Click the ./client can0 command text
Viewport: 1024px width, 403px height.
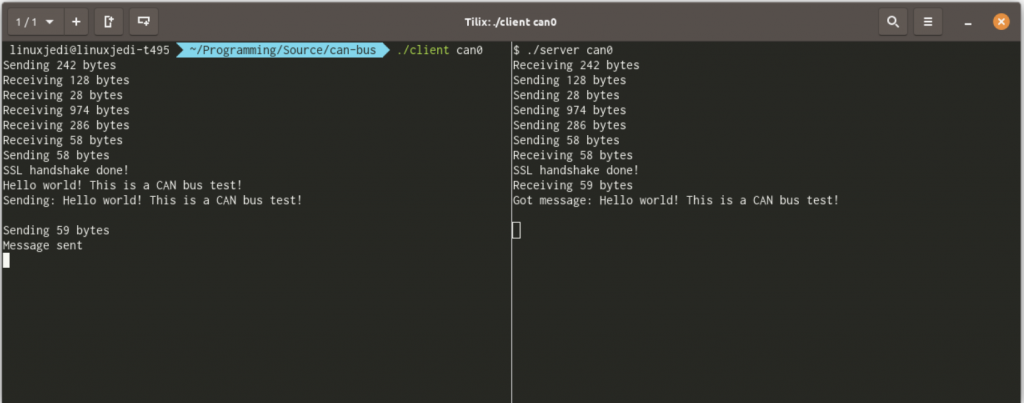click(x=440, y=50)
